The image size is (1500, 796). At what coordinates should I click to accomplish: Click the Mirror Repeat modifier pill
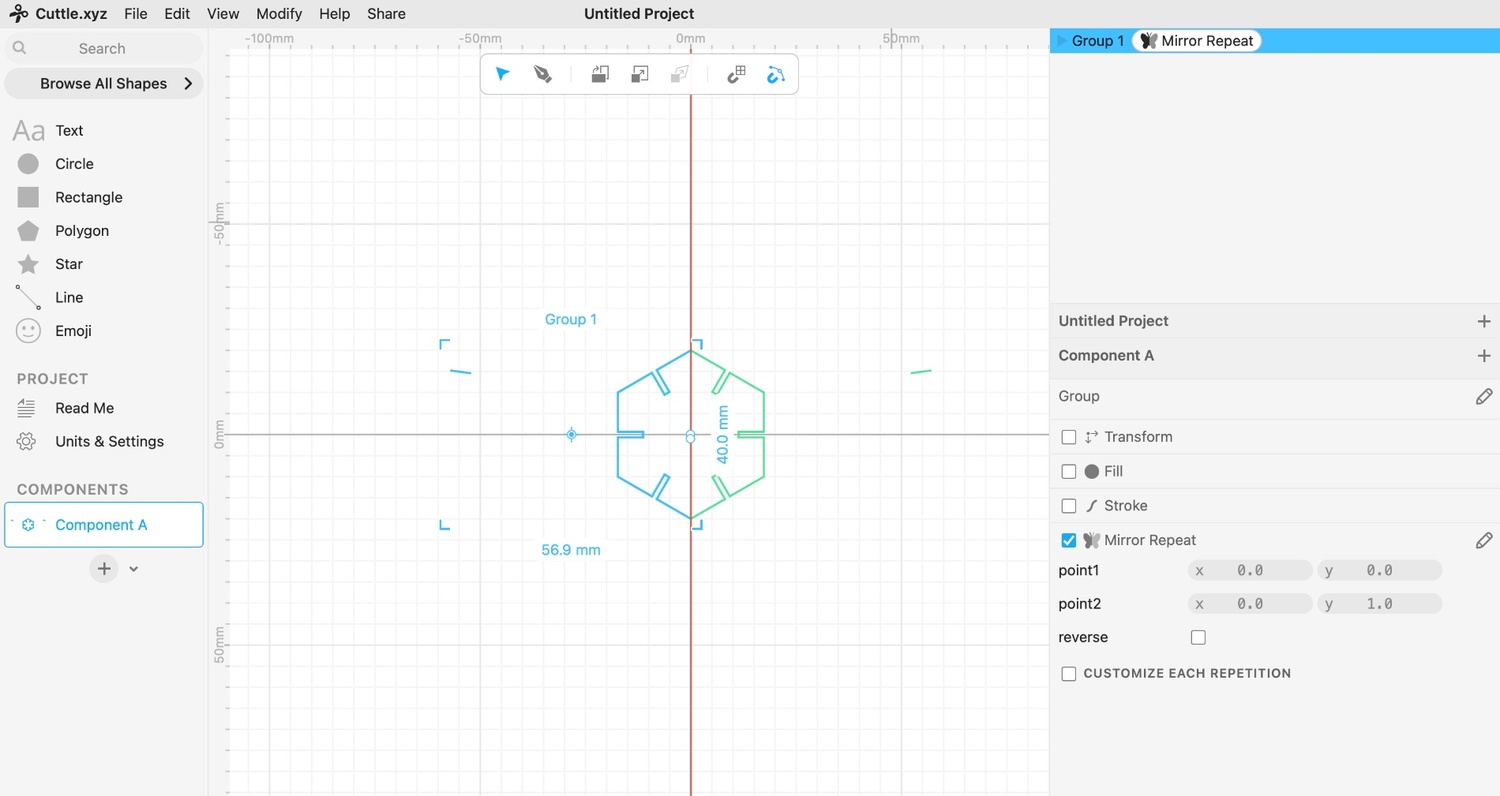click(x=1197, y=41)
